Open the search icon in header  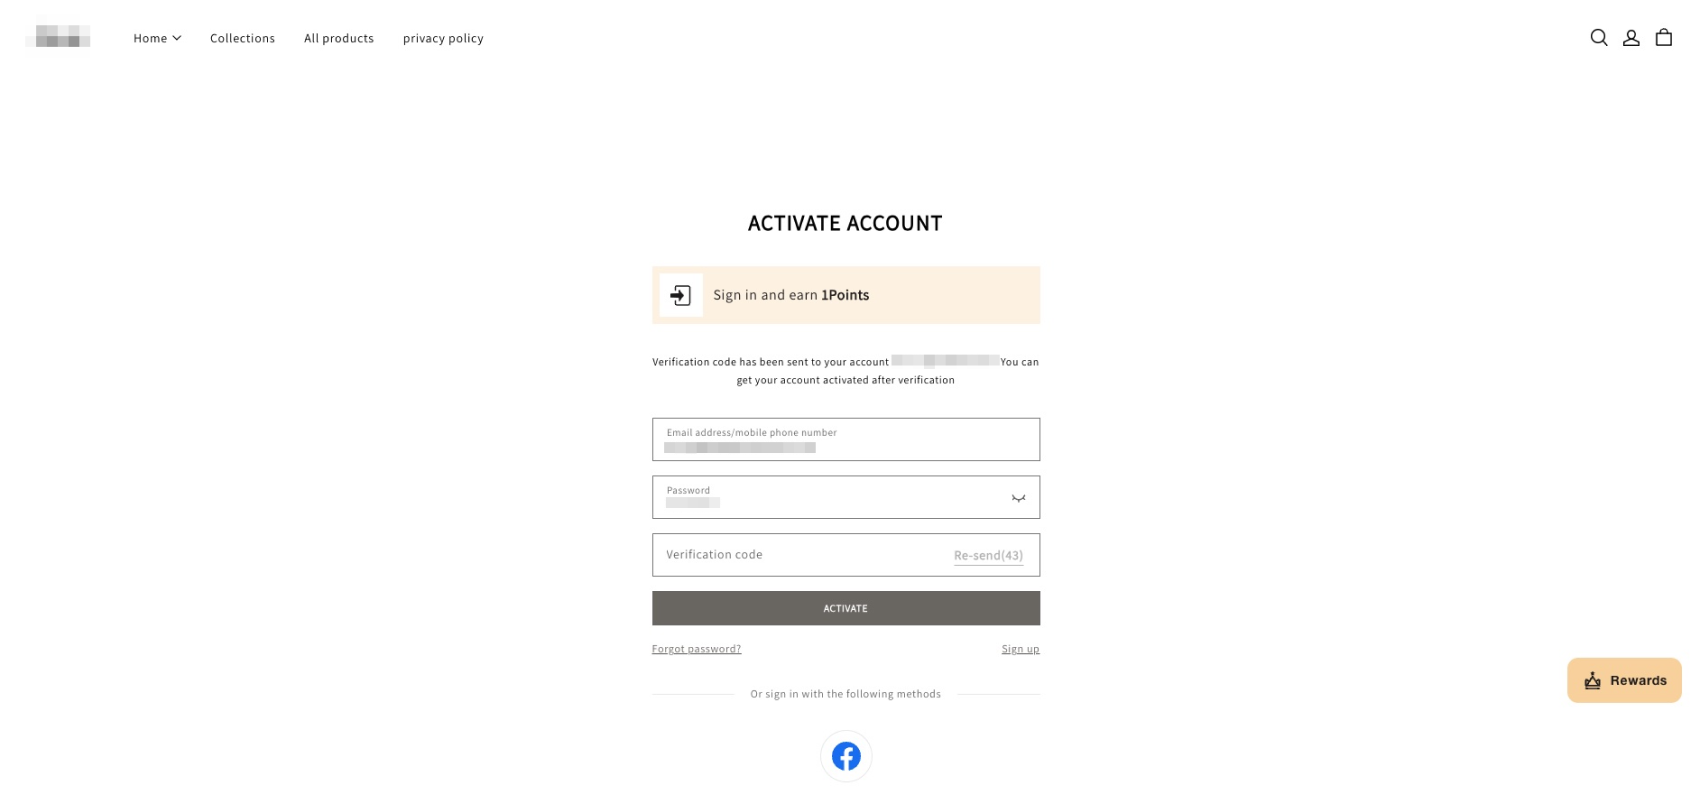(1598, 38)
